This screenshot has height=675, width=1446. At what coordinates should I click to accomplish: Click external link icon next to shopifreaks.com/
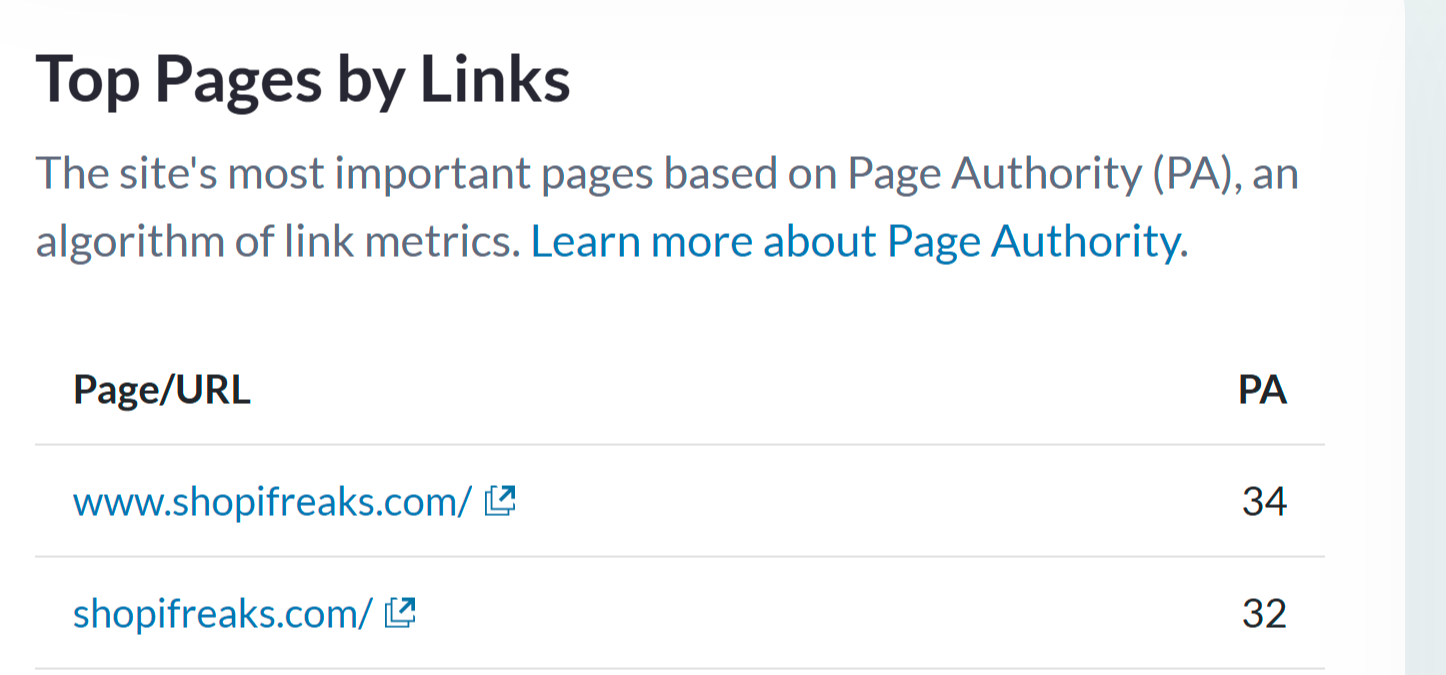[x=400, y=612]
